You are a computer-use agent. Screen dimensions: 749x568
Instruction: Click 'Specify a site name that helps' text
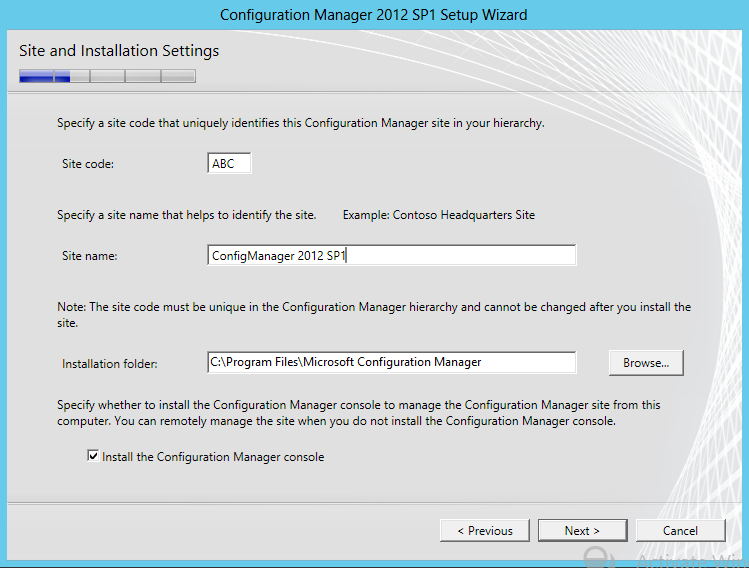click(187, 215)
